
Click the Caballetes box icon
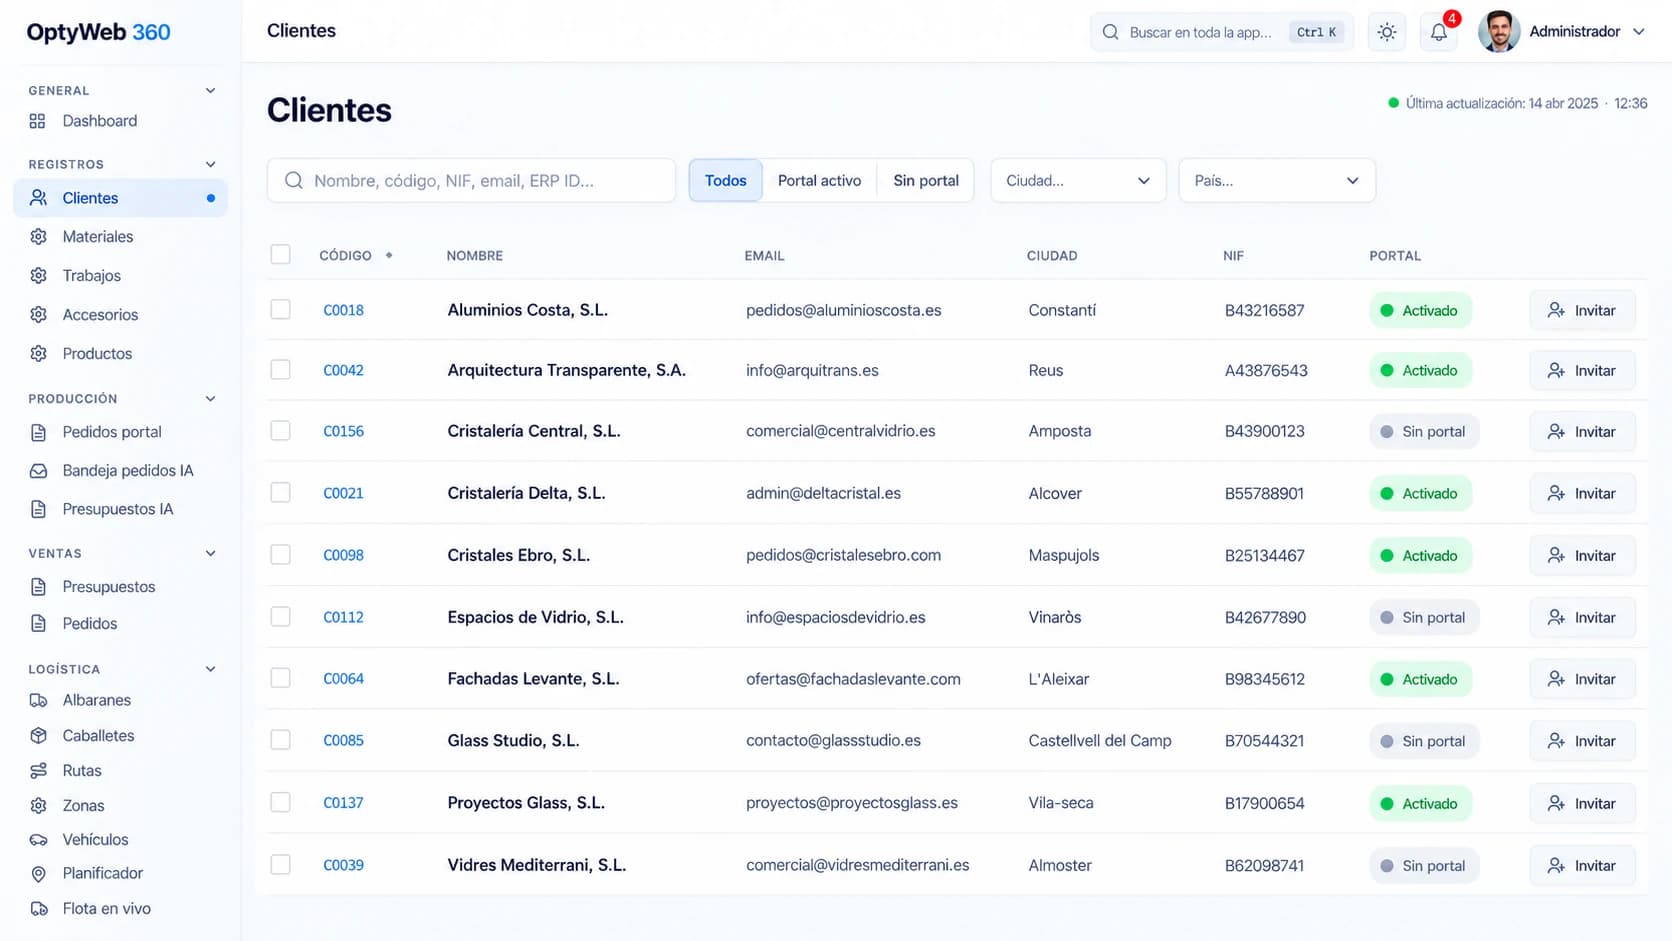click(x=38, y=735)
